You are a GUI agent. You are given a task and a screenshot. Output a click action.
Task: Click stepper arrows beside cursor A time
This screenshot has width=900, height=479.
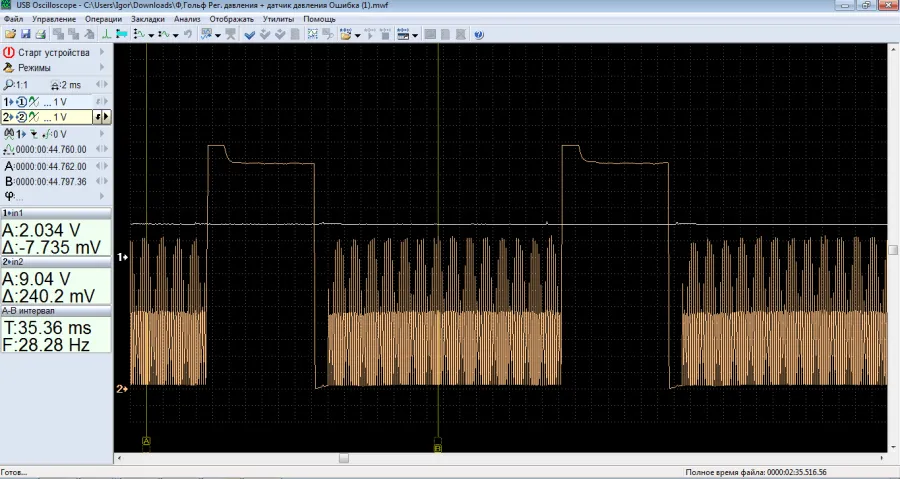(x=102, y=166)
